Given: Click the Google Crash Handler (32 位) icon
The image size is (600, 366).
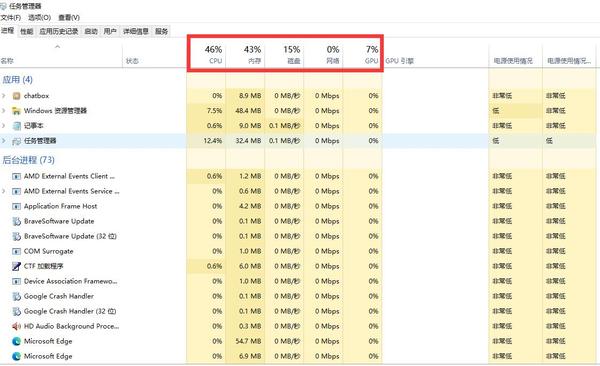Looking at the screenshot, I should point(16,312).
